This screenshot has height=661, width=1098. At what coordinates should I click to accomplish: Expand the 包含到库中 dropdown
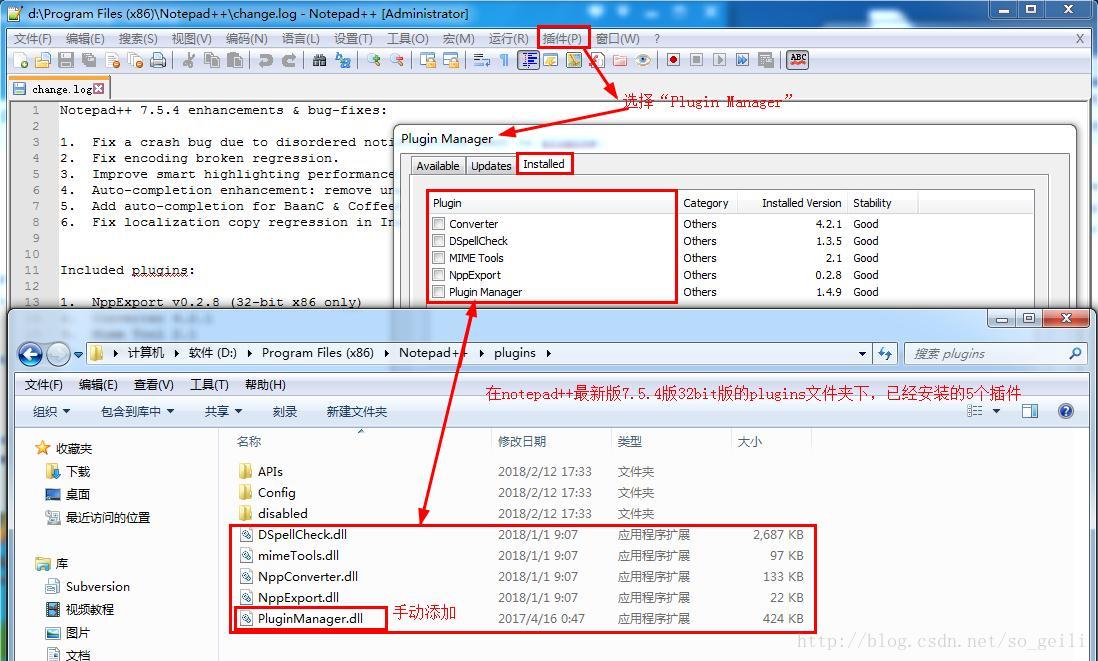pyautogui.click(x=137, y=411)
